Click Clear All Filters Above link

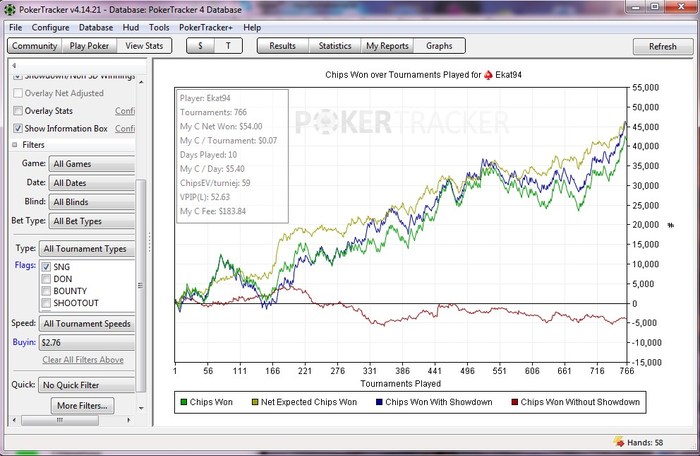(x=83, y=360)
